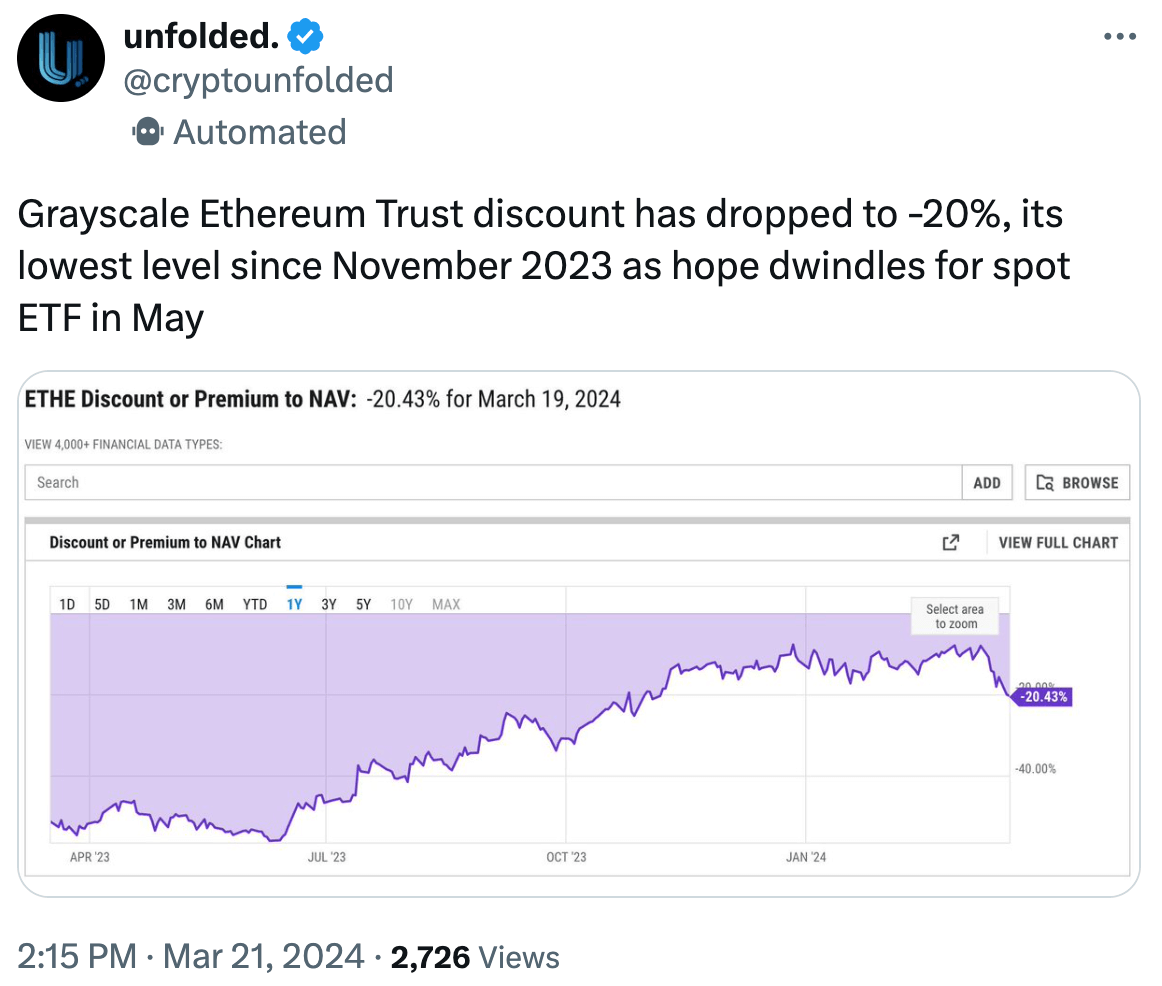Click the Browse magnifier icon
The height and width of the screenshot is (986, 1162).
pyautogui.click(x=1043, y=482)
